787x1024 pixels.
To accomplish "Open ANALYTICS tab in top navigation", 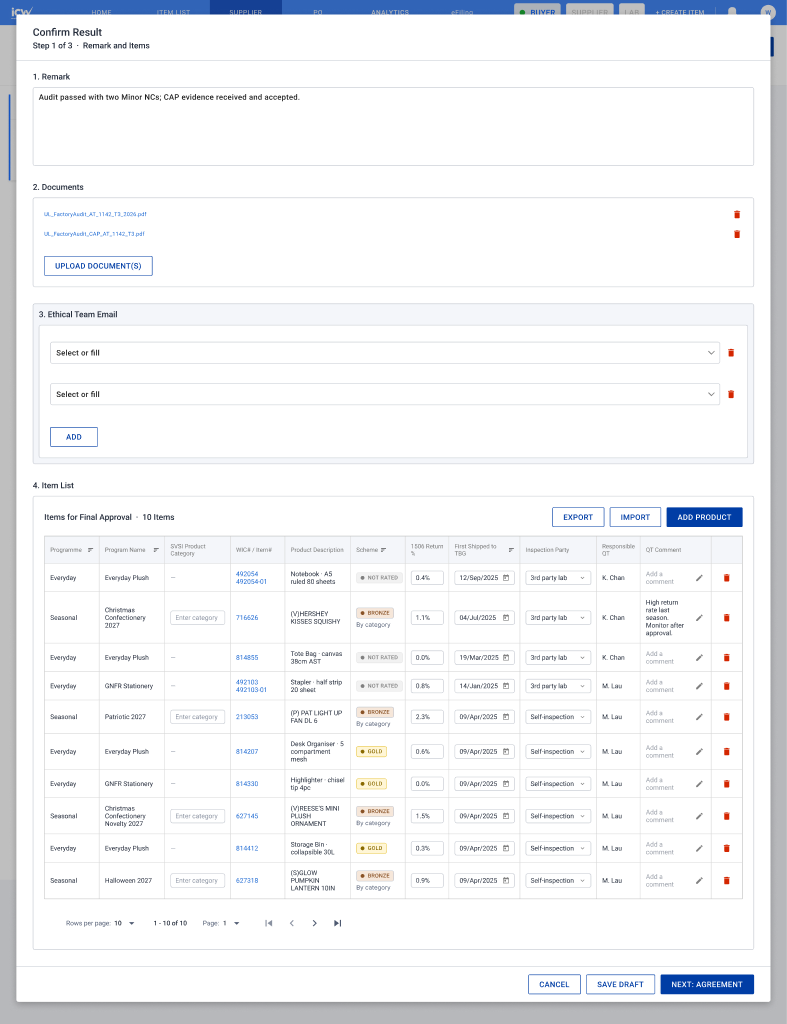I will pyautogui.click(x=390, y=12).
